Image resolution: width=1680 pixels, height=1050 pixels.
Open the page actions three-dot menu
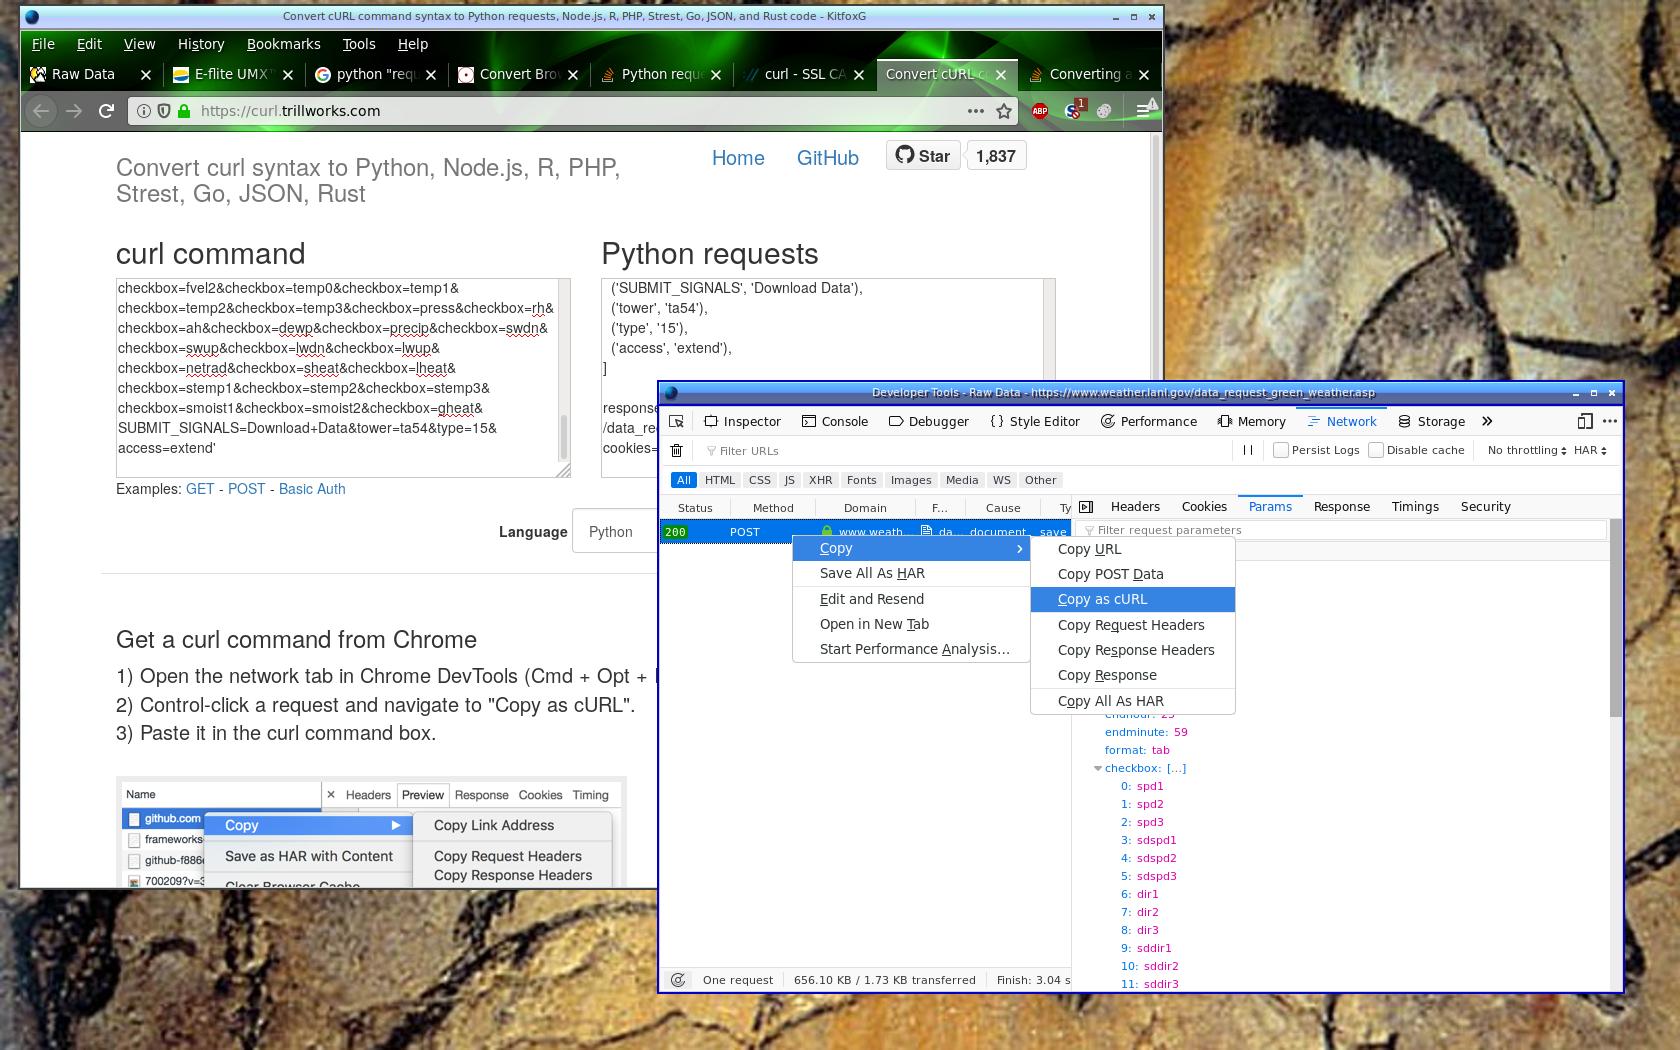pyautogui.click(x=975, y=111)
